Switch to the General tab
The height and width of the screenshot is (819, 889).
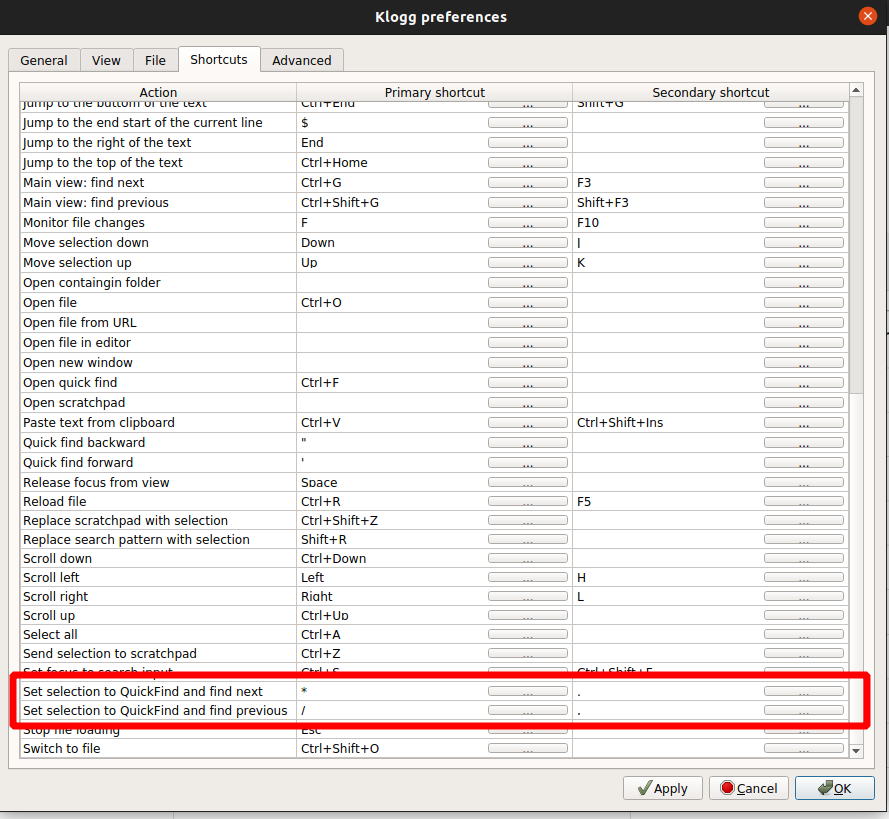44,60
